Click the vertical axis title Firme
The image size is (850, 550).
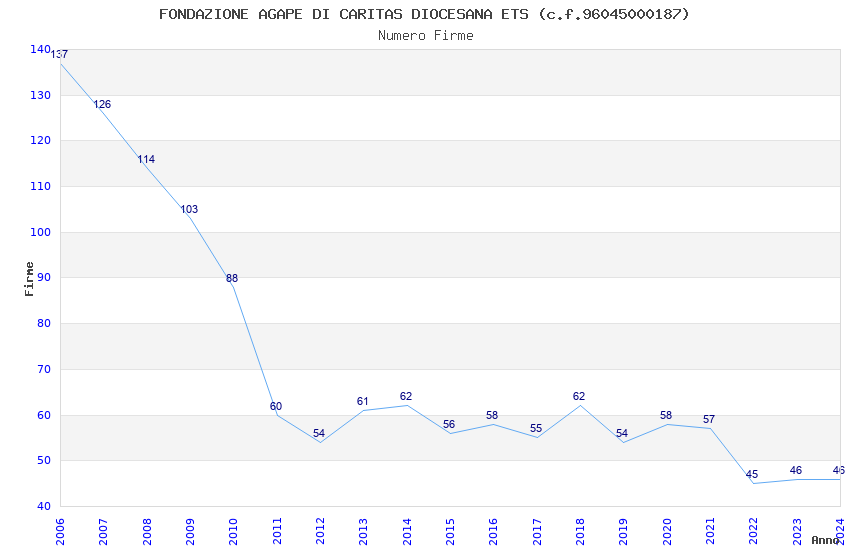pyautogui.click(x=29, y=279)
